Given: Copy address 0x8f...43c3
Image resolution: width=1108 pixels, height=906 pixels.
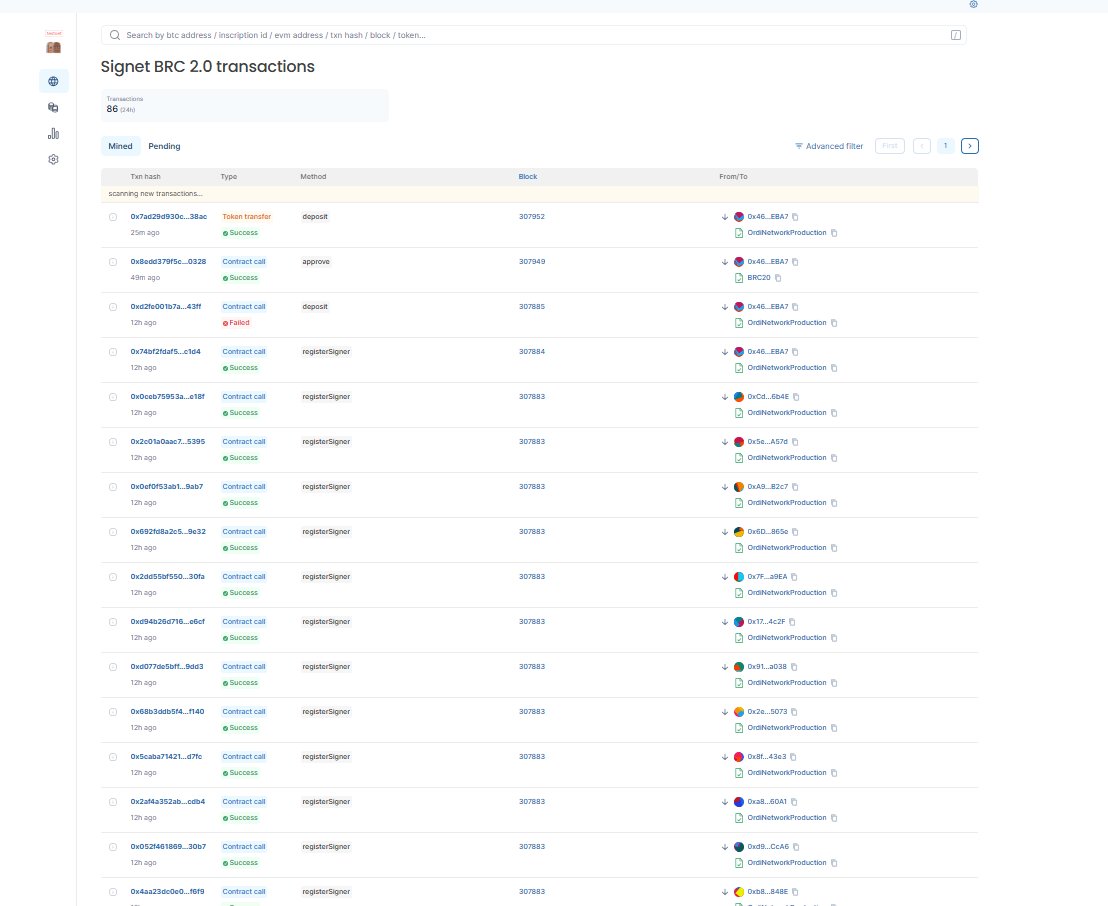Looking at the screenshot, I should (x=793, y=757).
